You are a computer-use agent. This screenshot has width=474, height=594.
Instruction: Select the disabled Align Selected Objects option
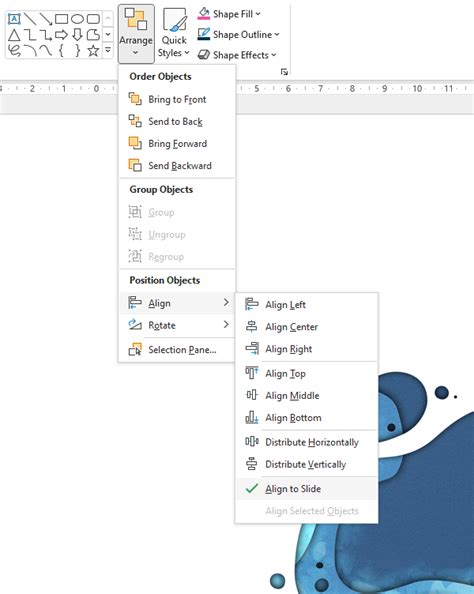tap(307, 511)
